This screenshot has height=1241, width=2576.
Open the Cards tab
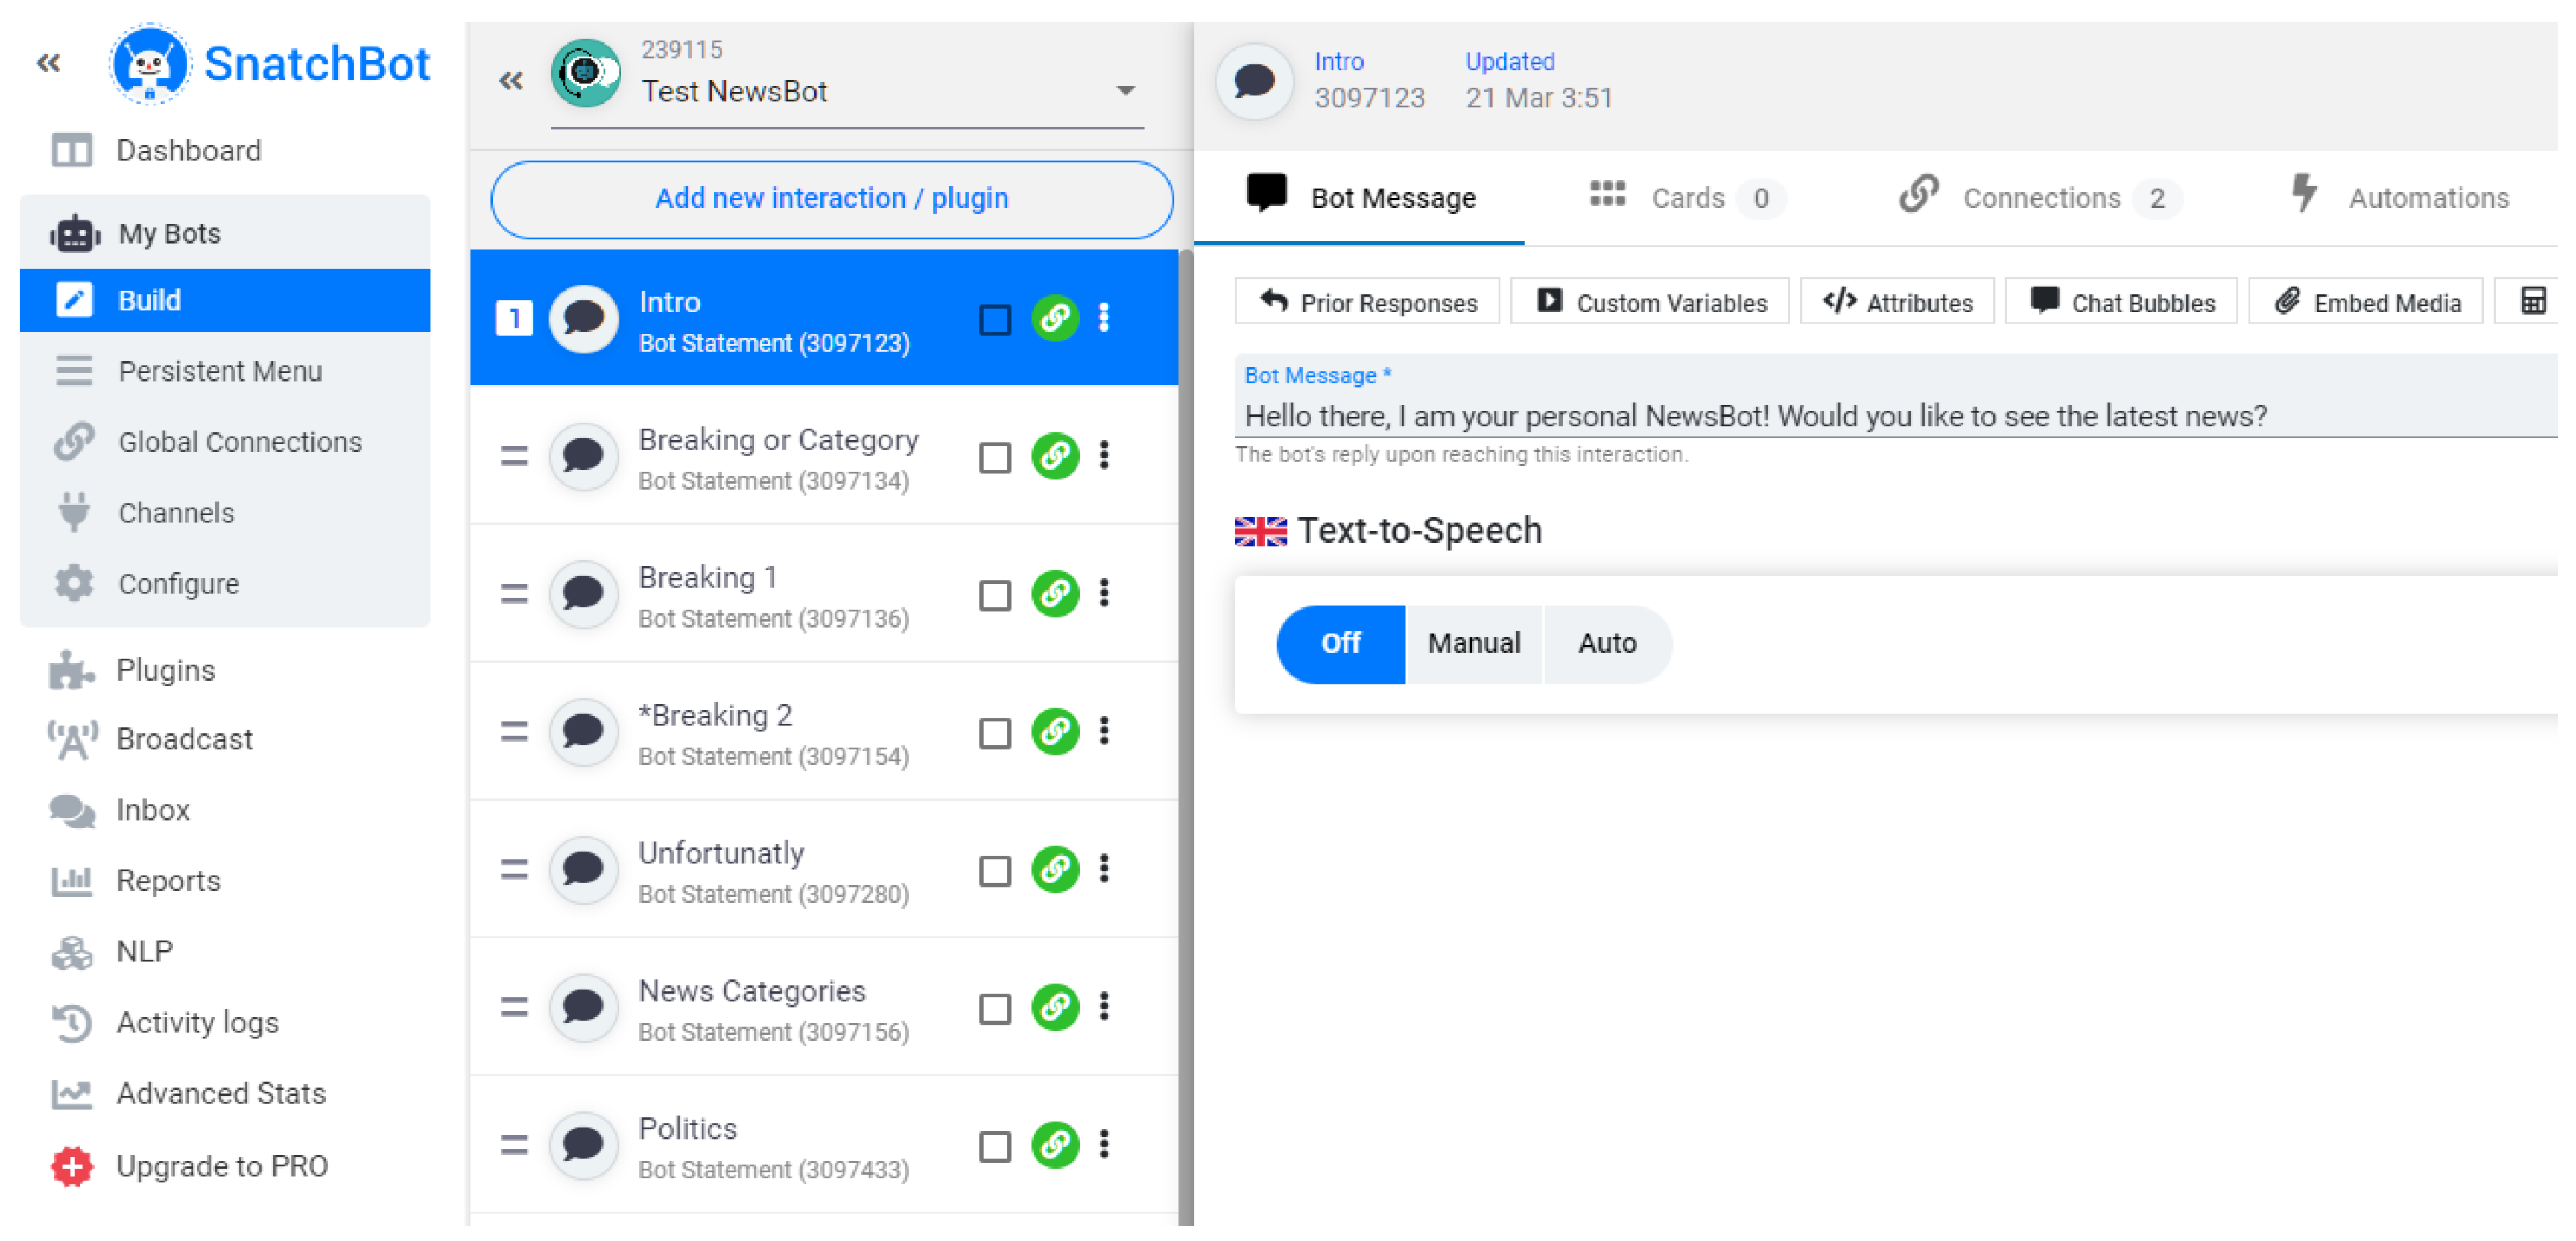1686,198
